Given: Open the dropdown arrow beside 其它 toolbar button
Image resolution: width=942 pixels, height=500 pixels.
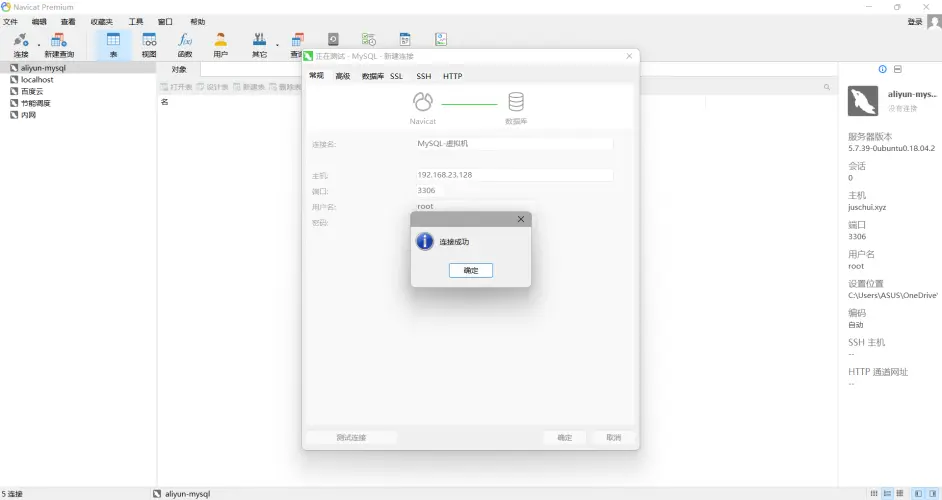Looking at the screenshot, I should point(277,45).
